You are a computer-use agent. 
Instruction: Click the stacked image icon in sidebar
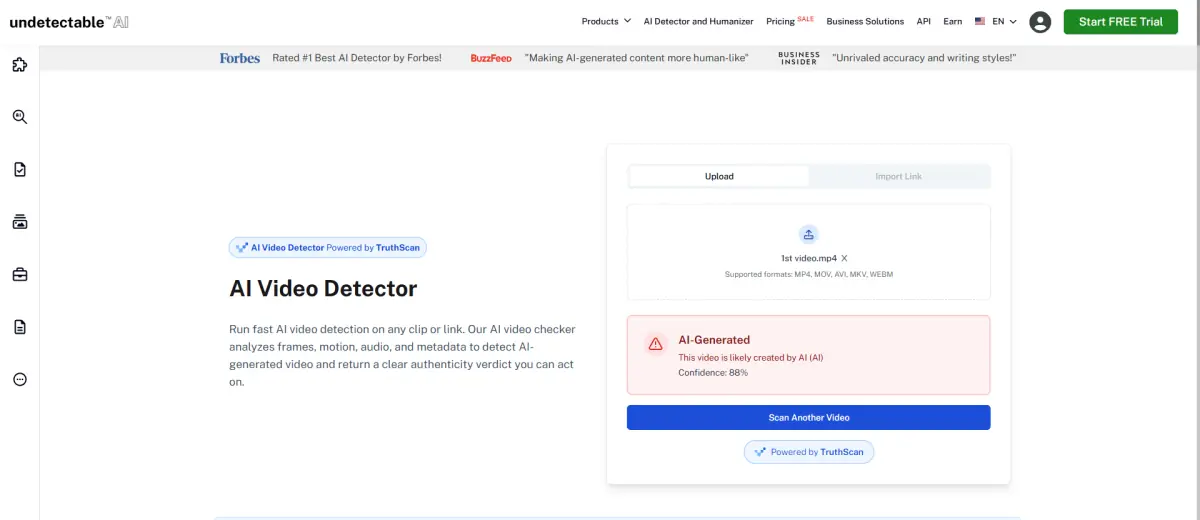(19, 222)
